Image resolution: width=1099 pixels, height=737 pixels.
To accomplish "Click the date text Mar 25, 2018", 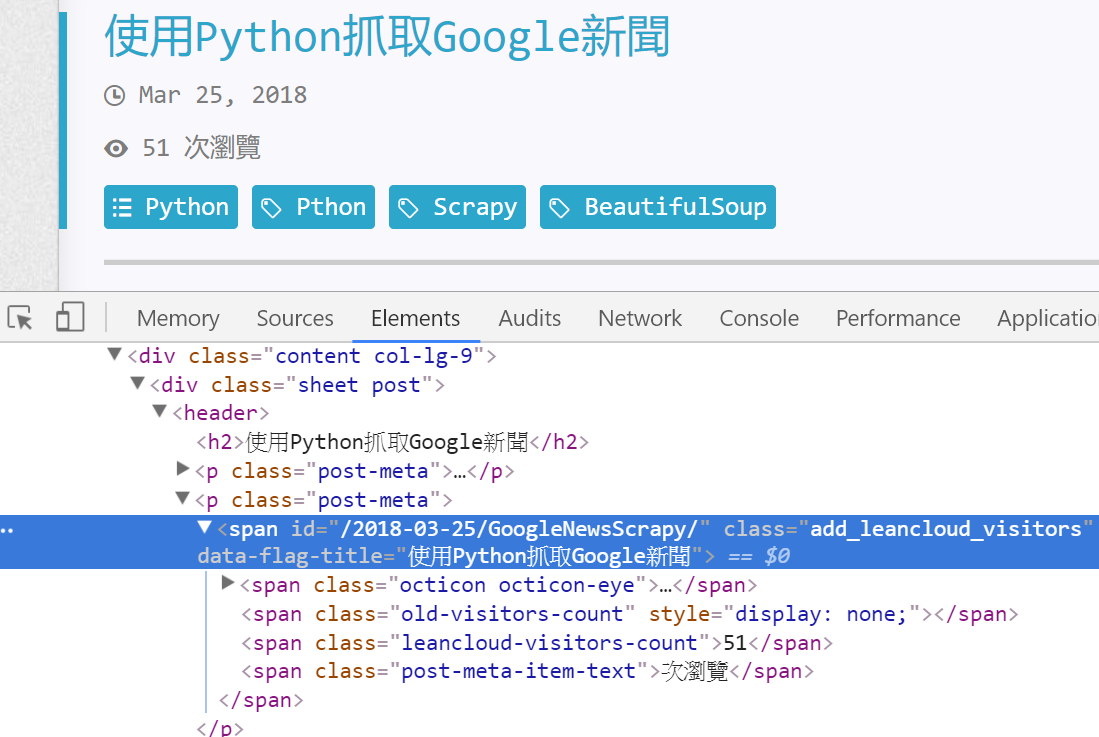I will pyautogui.click(x=223, y=95).
